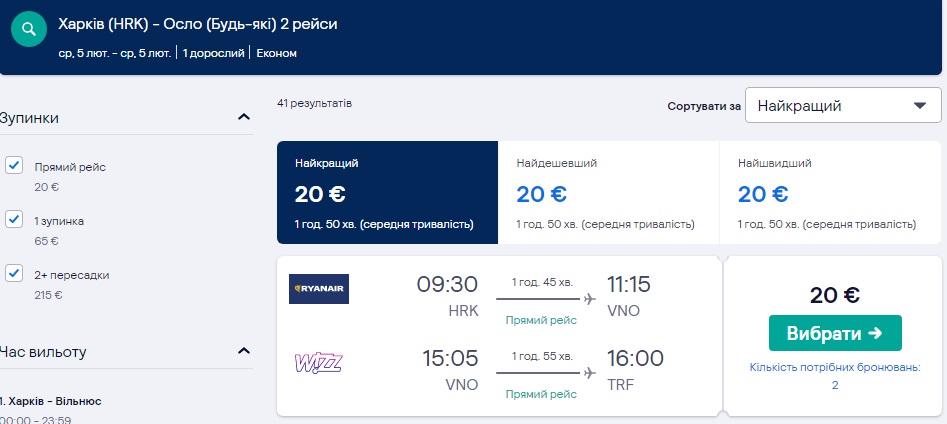Image resolution: width=947 pixels, height=424 pixels.
Task: Select the Найкращий results tab
Action: pyautogui.click(x=387, y=193)
